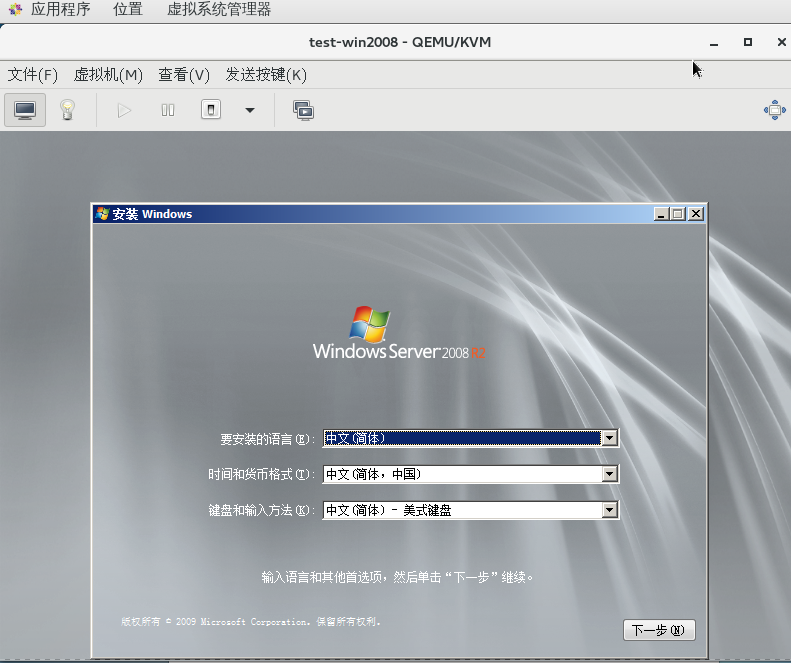Click the 版权所有 2009 Microsoft Corporation text
791x663 pixels.
click(250, 622)
